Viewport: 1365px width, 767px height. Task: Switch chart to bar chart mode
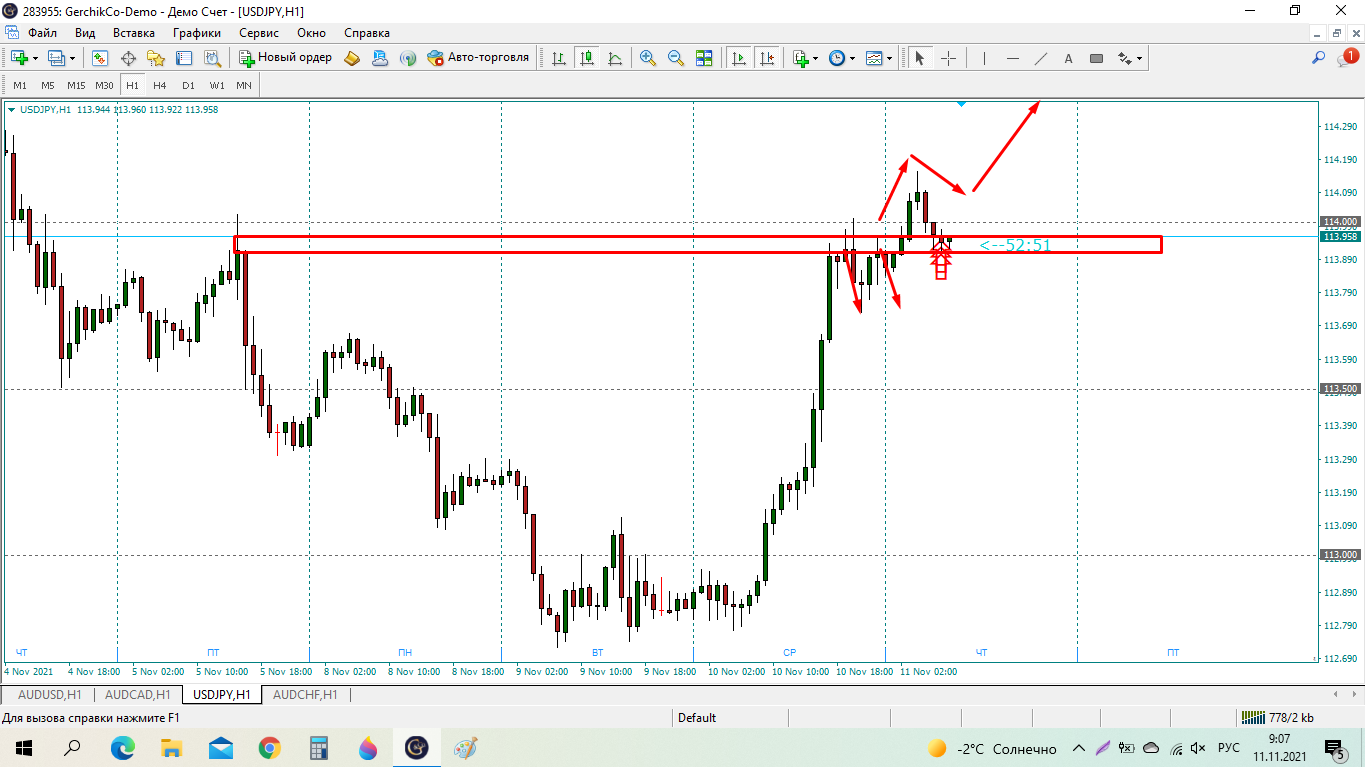click(x=558, y=58)
